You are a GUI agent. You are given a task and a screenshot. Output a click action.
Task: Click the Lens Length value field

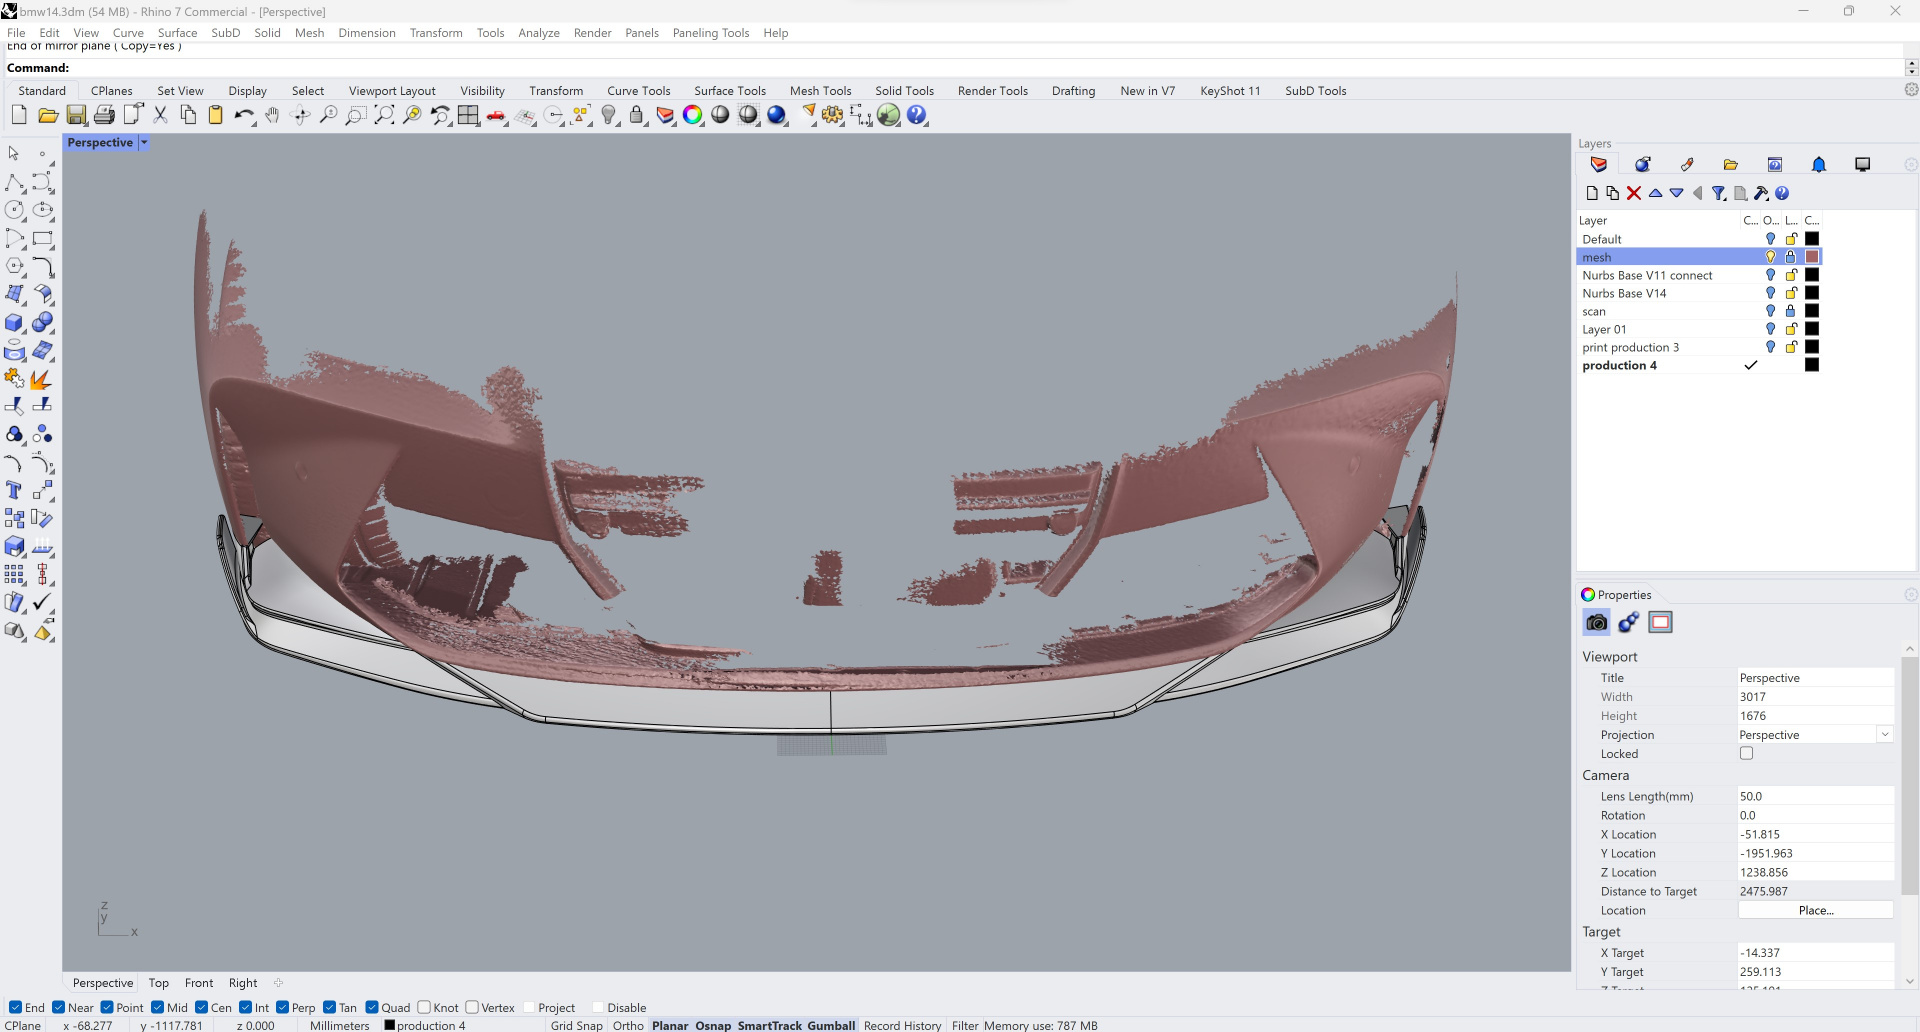point(1815,796)
